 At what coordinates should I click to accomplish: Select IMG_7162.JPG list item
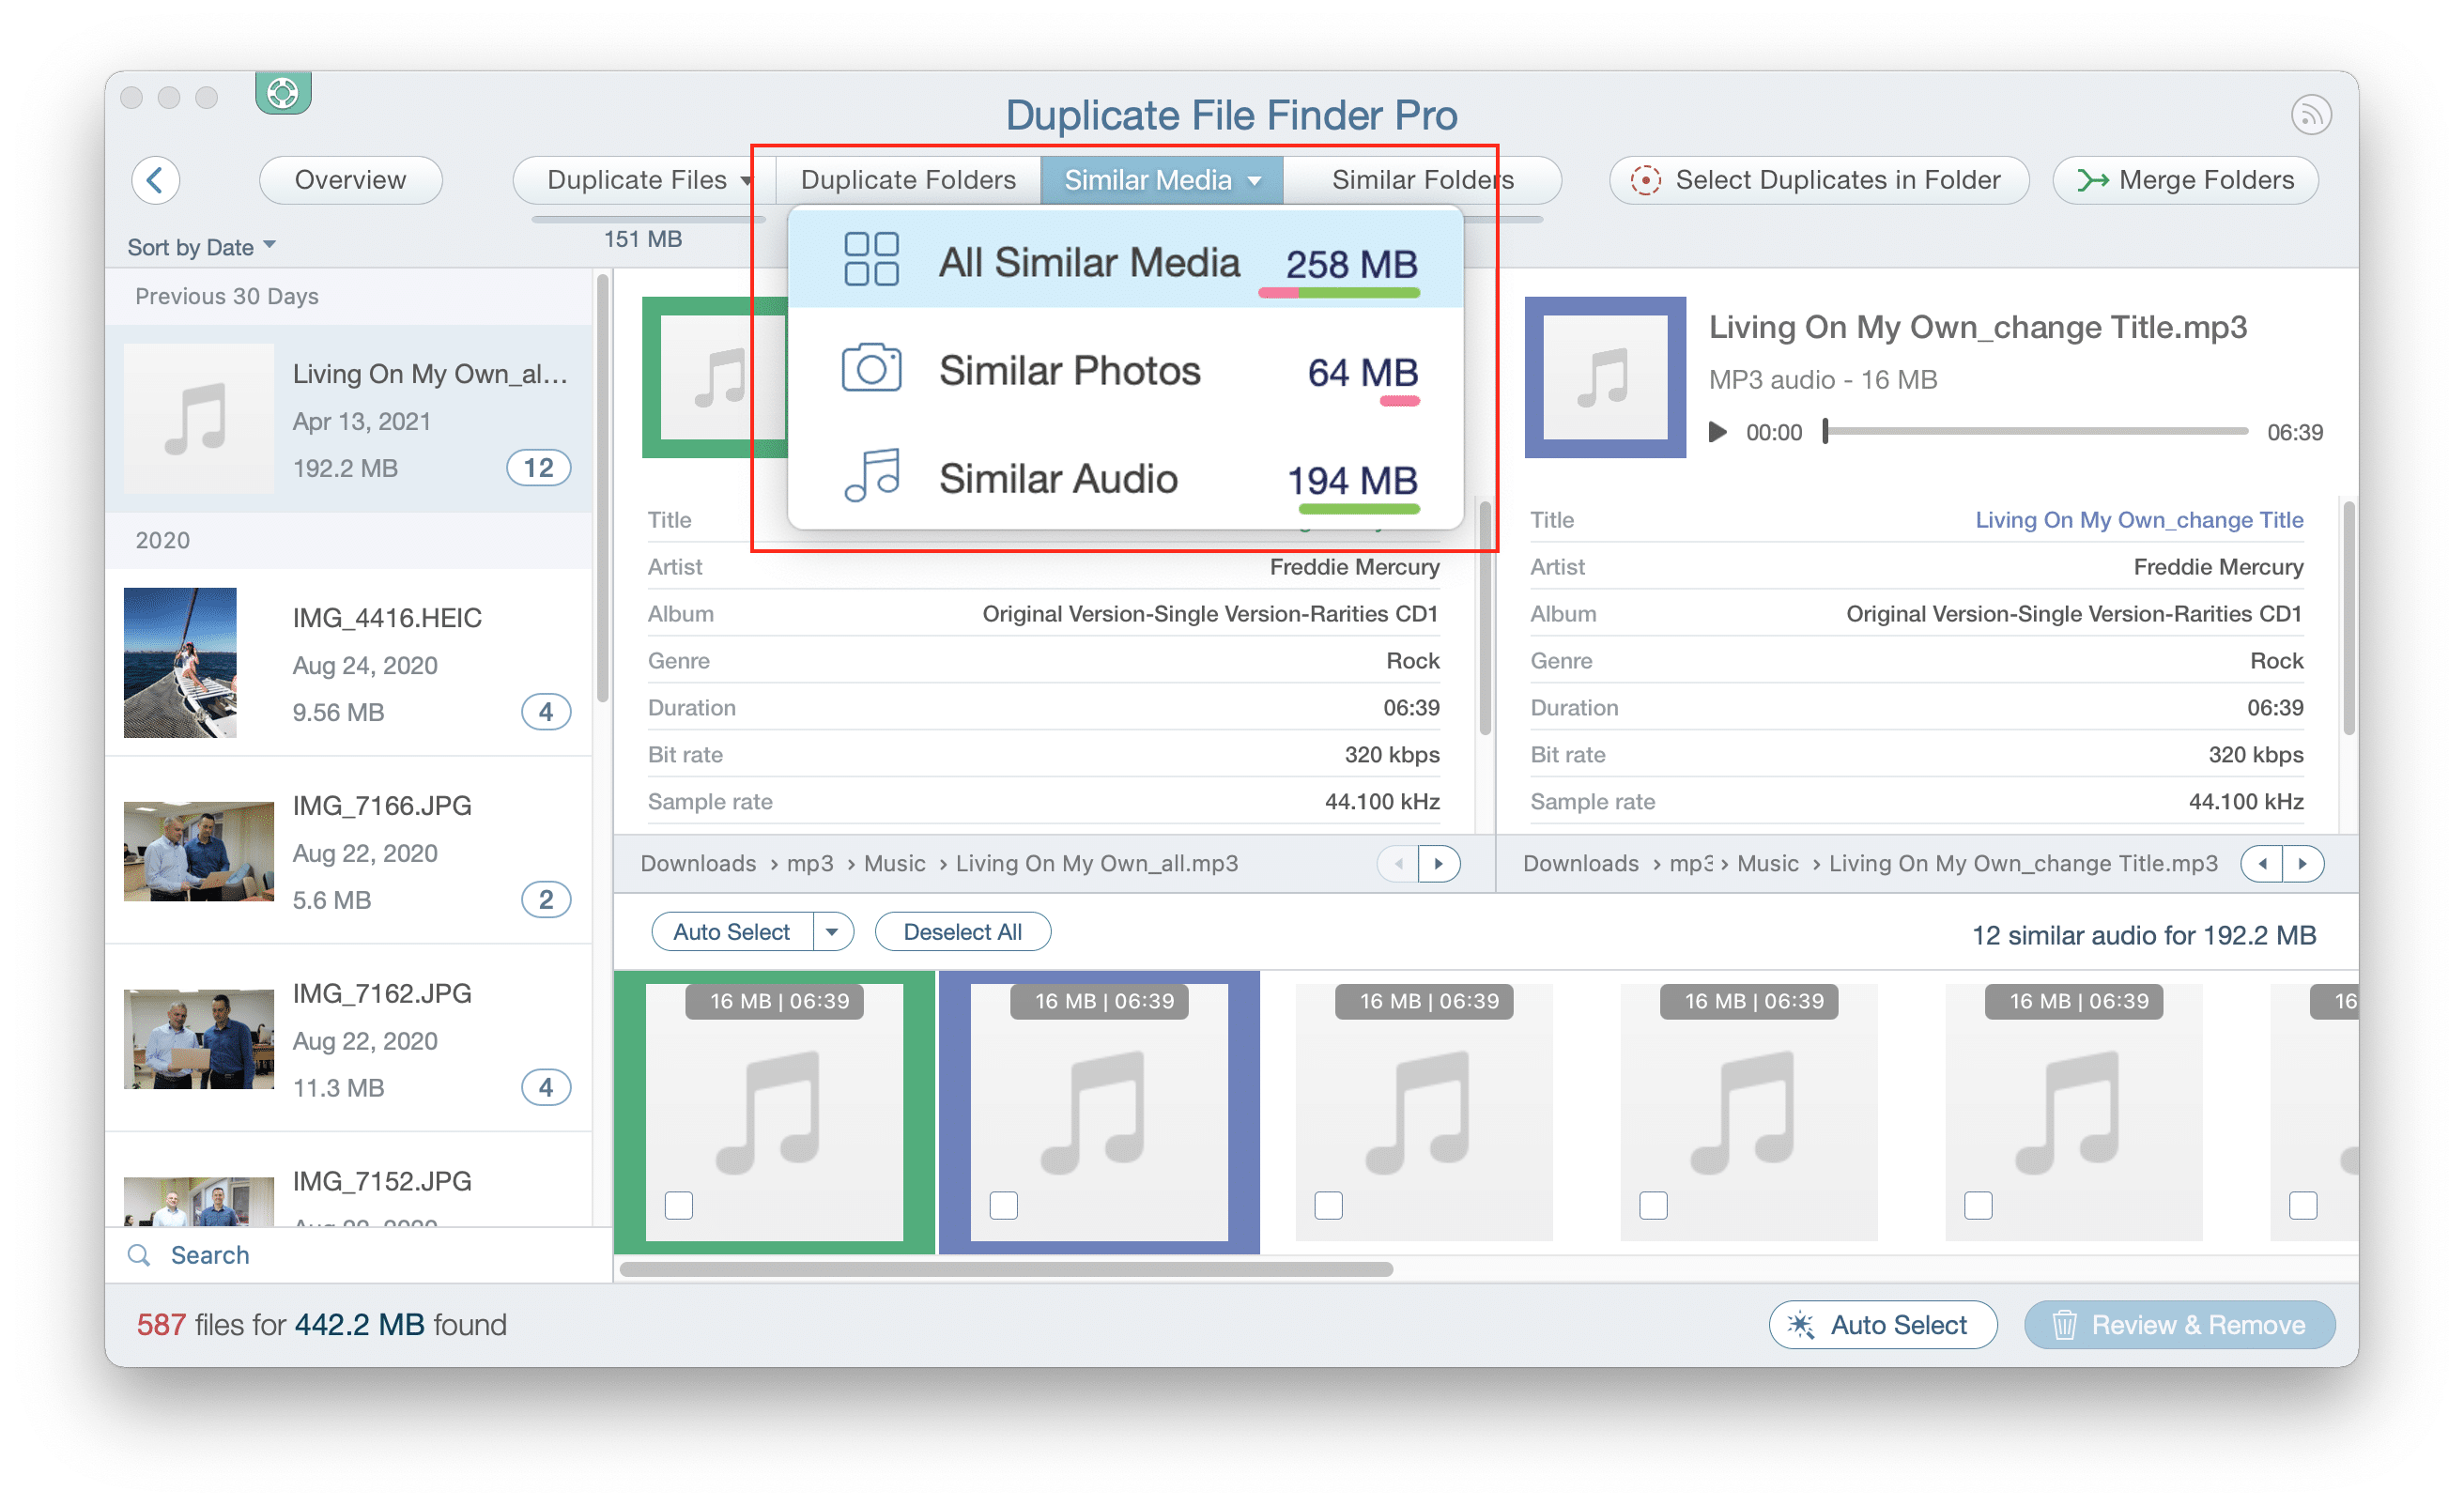(349, 1040)
